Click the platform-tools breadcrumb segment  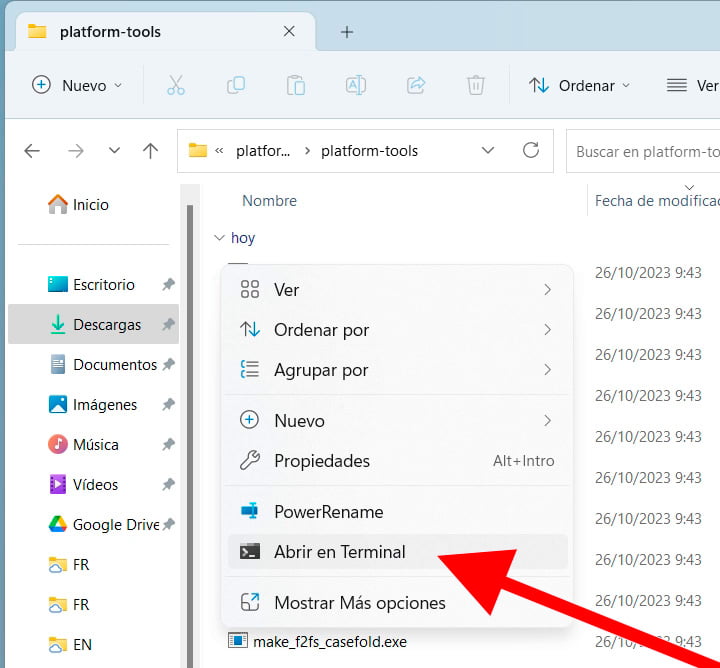[369, 151]
